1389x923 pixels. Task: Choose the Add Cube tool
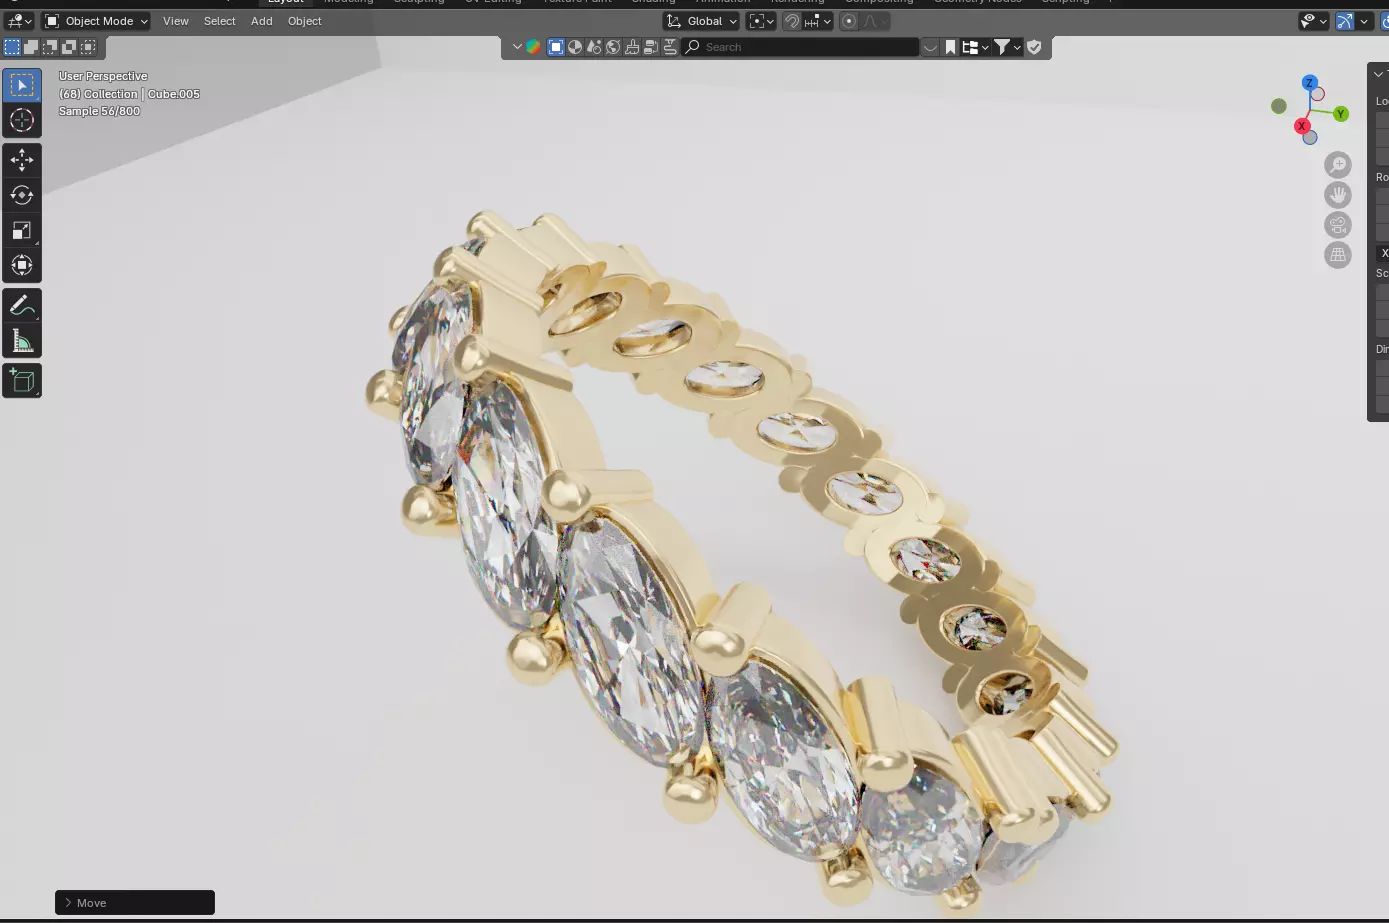click(x=22, y=381)
